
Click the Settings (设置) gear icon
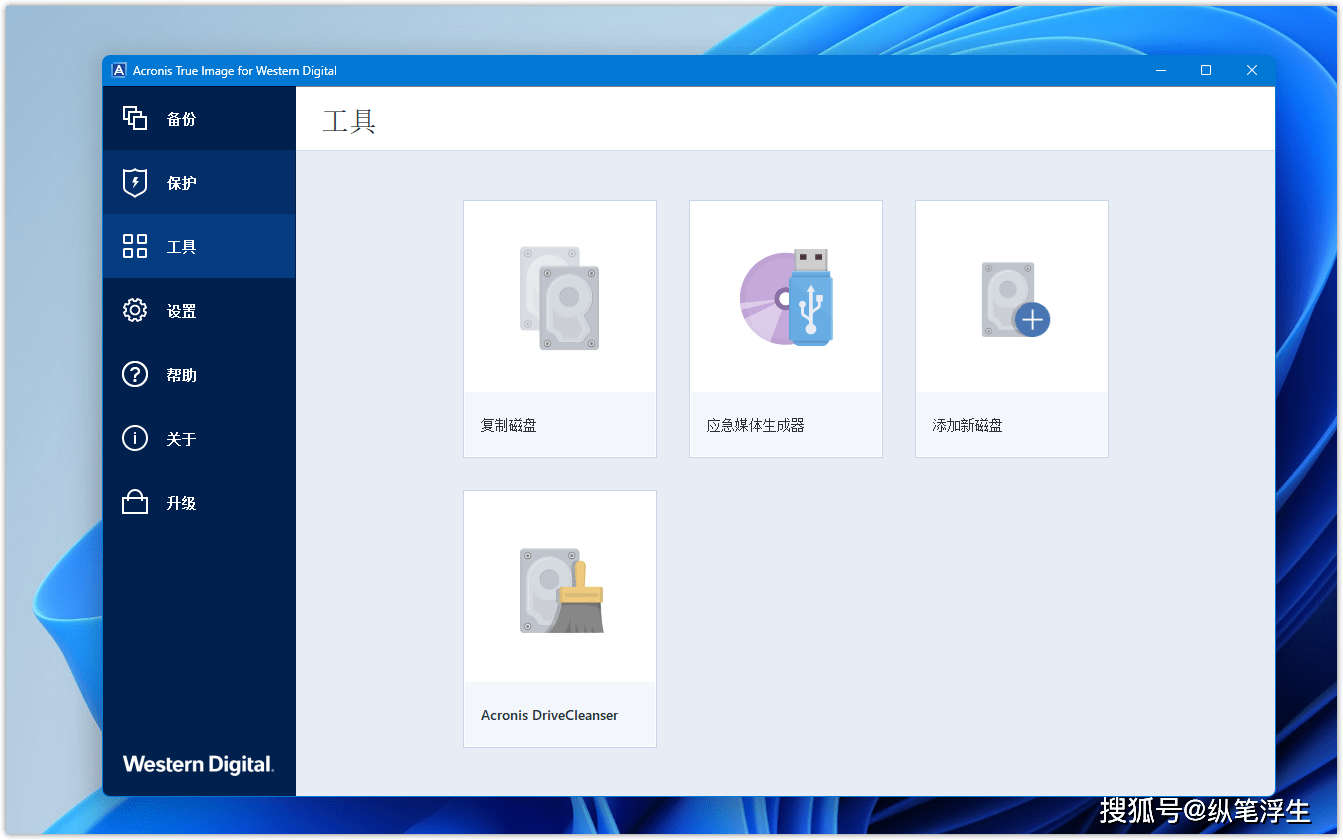point(134,310)
